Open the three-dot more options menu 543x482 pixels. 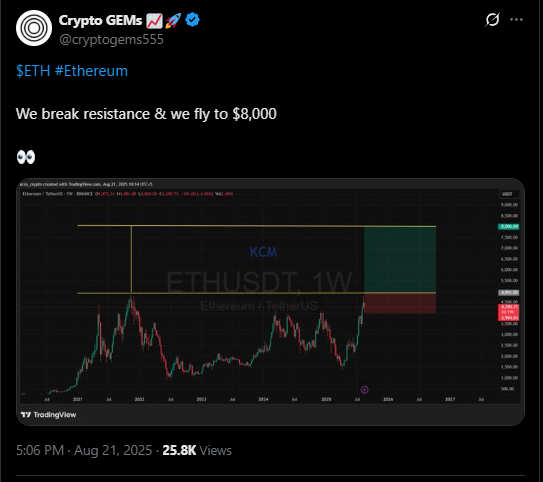click(516, 20)
